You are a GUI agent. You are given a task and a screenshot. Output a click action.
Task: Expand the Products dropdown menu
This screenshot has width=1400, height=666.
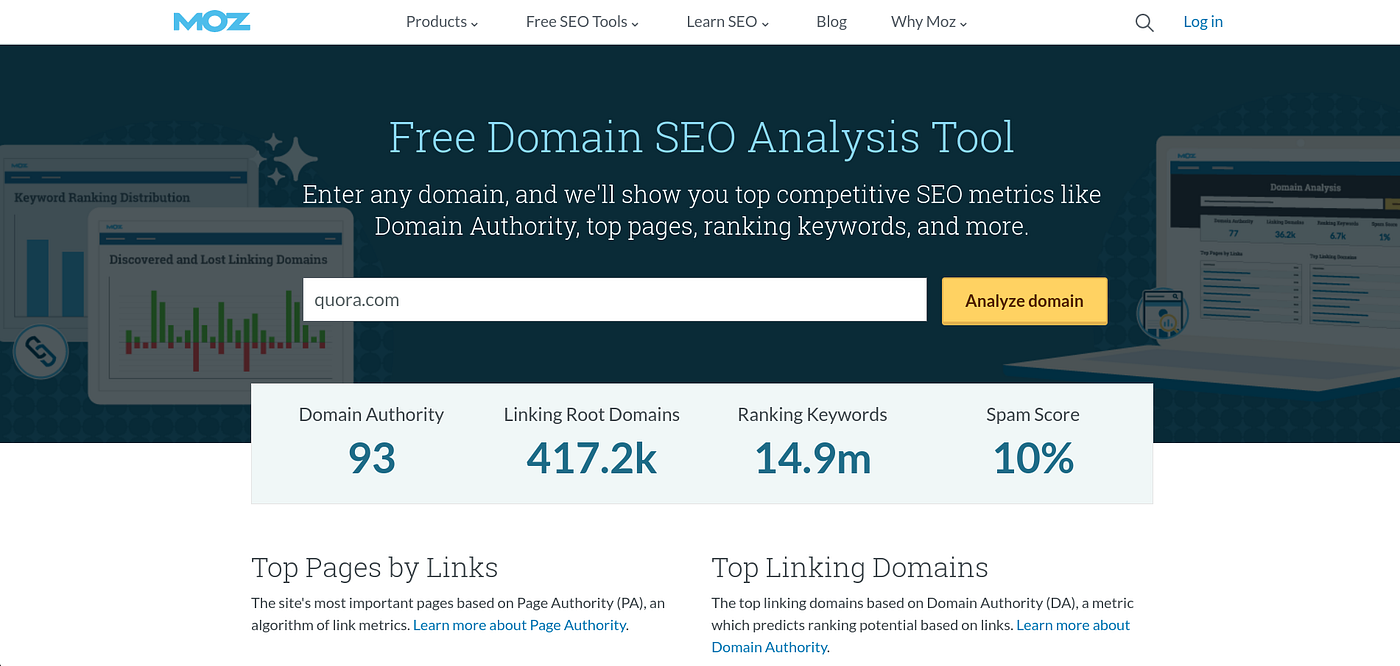(442, 22)
